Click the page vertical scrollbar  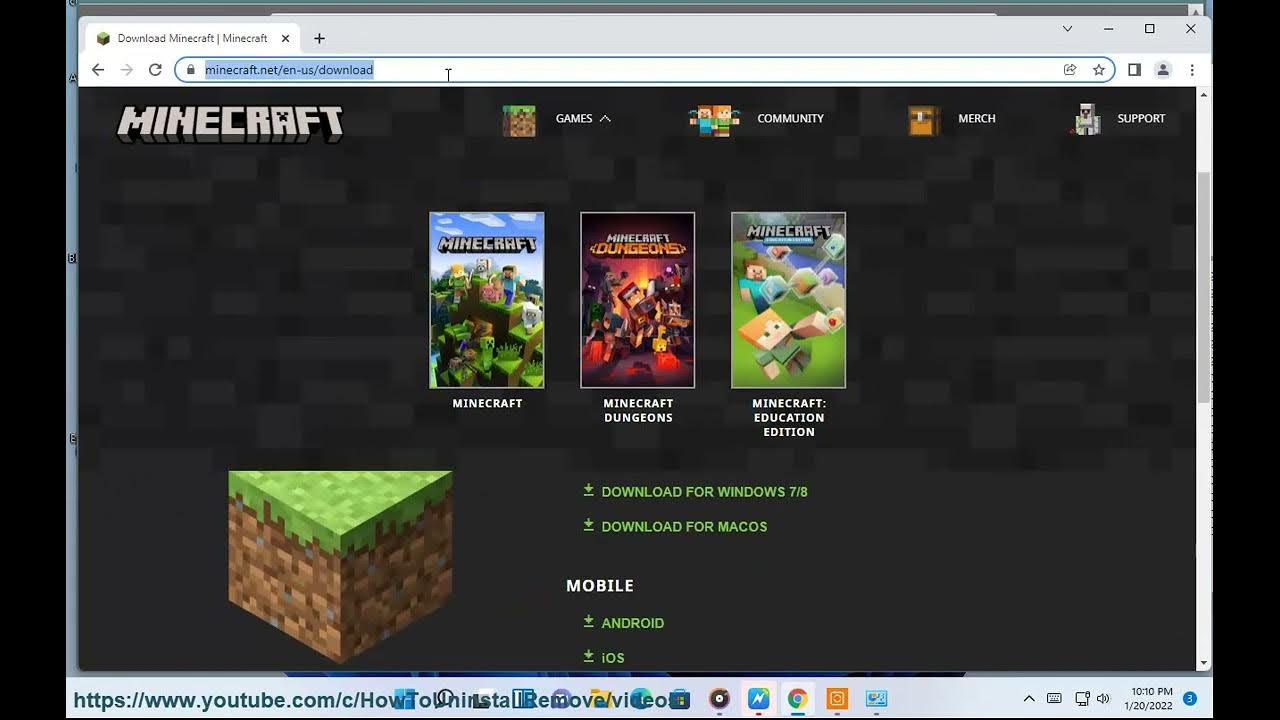coord(1204,286)
